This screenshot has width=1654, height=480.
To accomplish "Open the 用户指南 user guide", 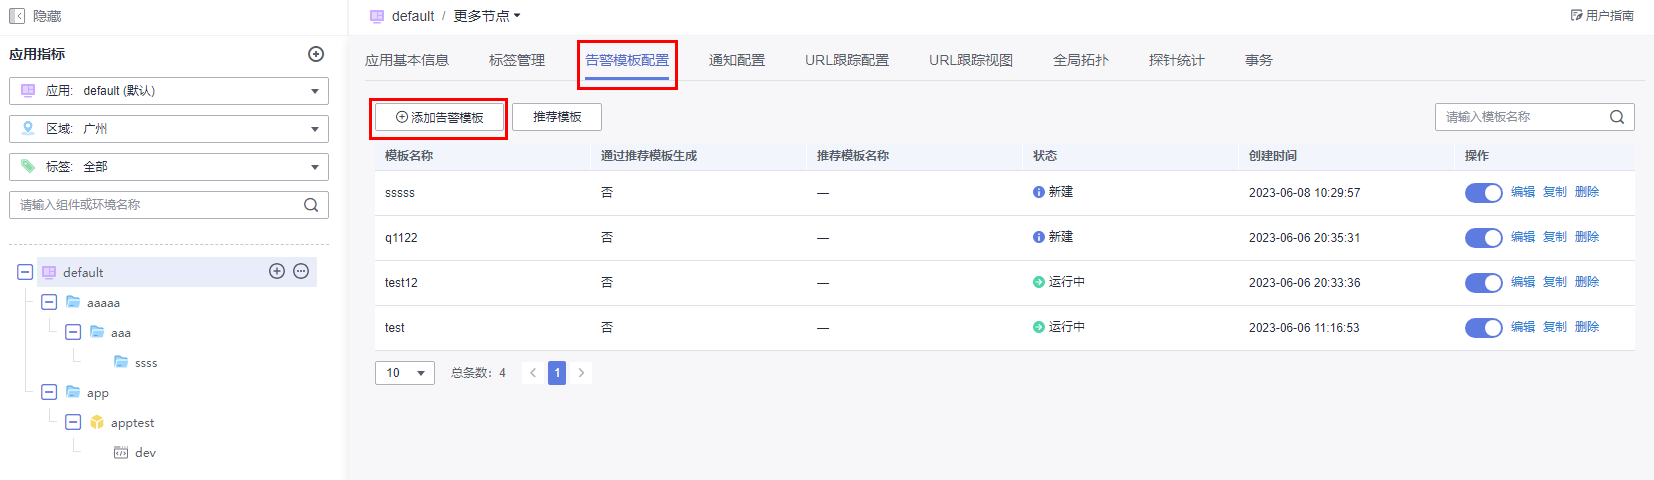I will point(1602,16).
